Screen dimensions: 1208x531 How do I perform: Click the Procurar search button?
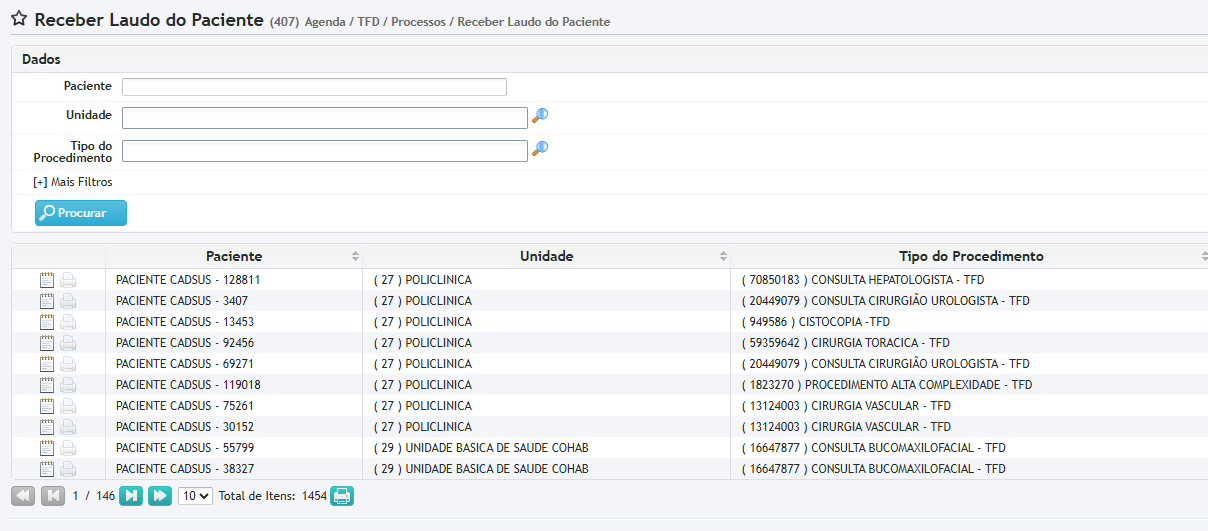[x=81, y=213]
